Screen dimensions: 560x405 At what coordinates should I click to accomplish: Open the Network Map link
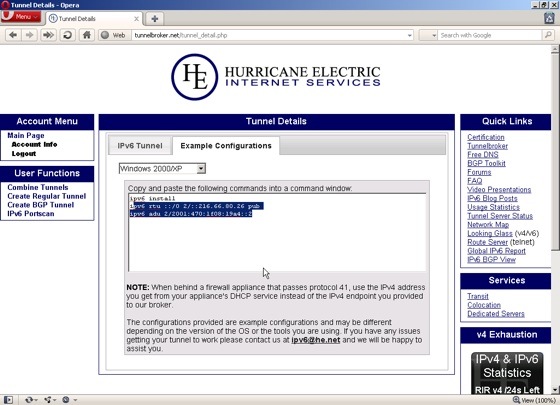[488, 225]
